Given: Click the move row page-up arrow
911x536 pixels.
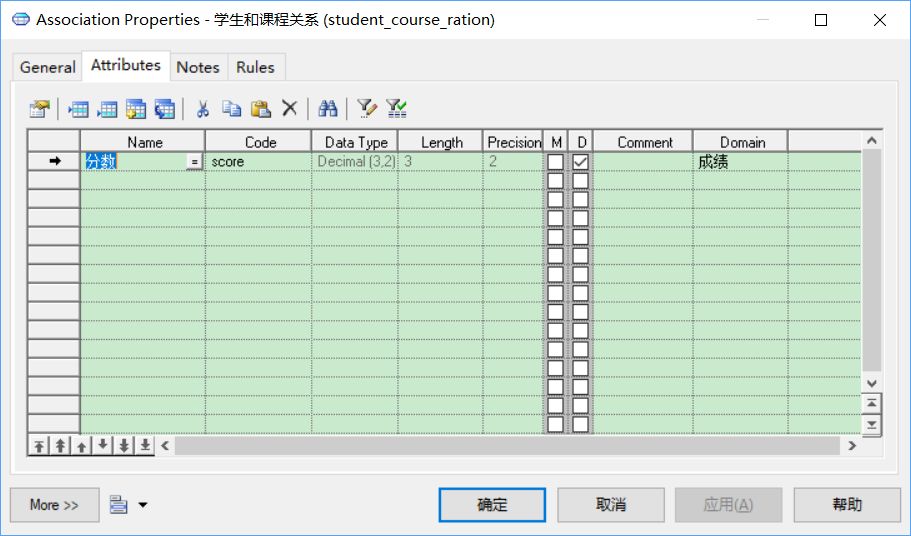Looking at the screenshot, I should coord(60,446).
